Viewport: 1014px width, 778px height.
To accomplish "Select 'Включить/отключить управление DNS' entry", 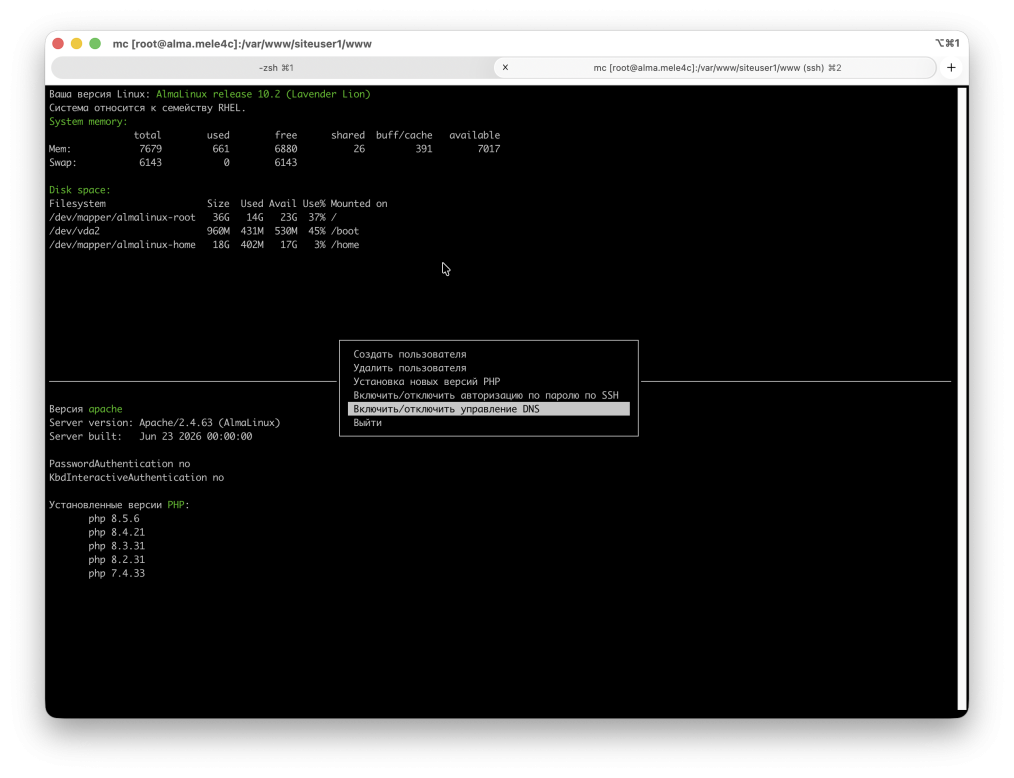I will [488, 409].
